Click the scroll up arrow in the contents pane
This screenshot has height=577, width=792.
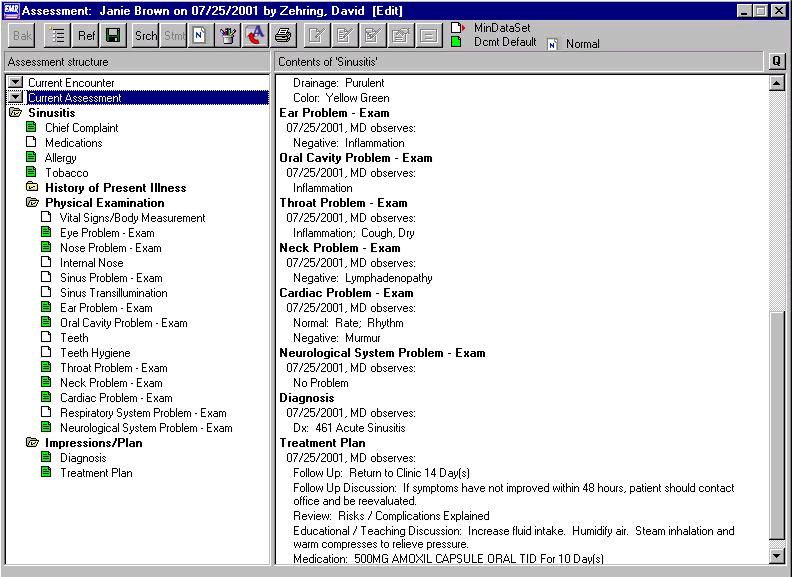click(x=777, y=83)
